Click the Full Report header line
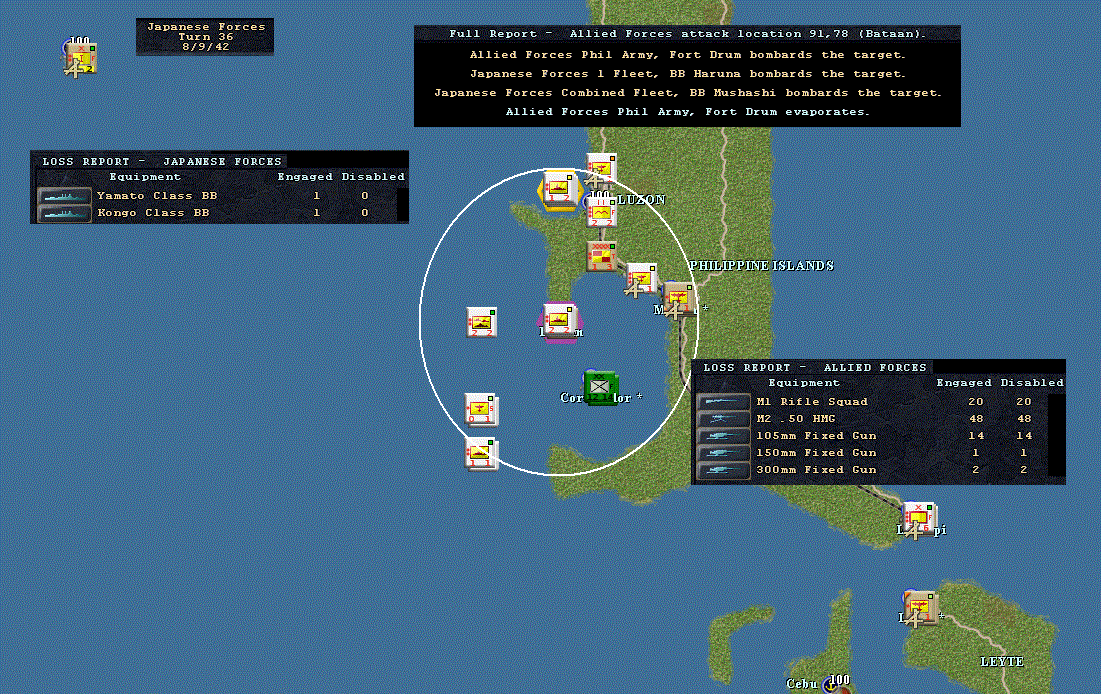Screen dimensions: 1101x694 click(687, 34)
